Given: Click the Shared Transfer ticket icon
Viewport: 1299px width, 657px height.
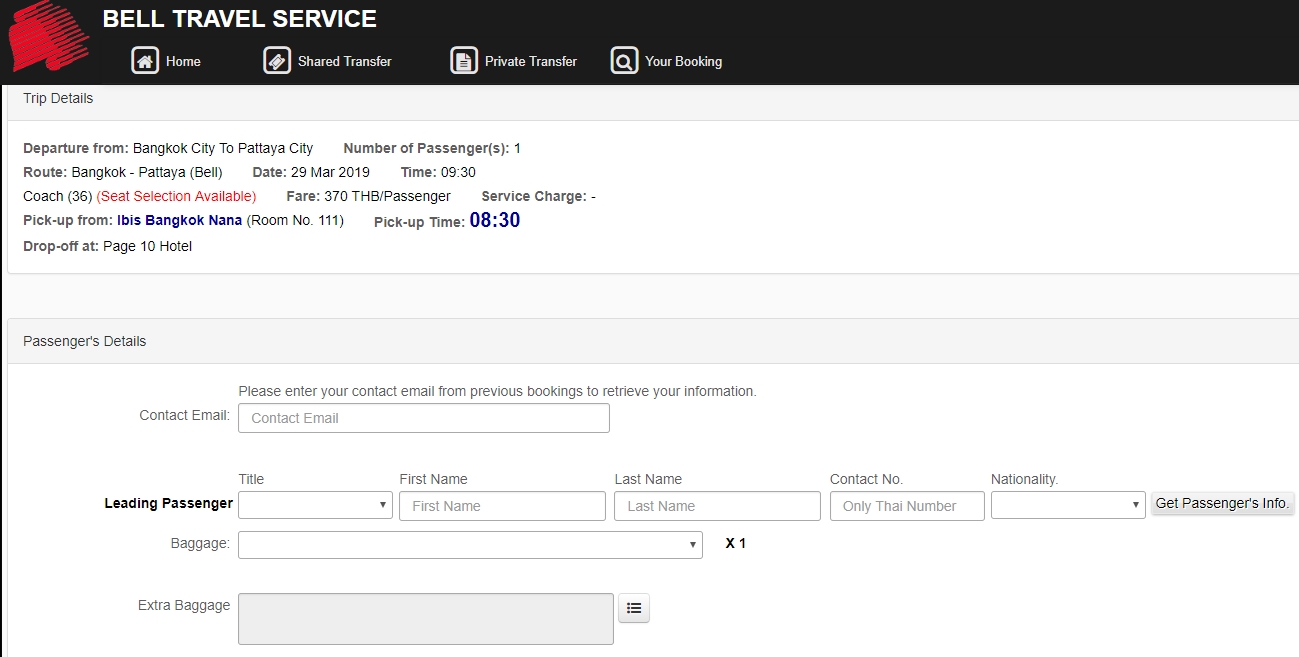Looking at the screenshot, I should [x=277, y=61].
